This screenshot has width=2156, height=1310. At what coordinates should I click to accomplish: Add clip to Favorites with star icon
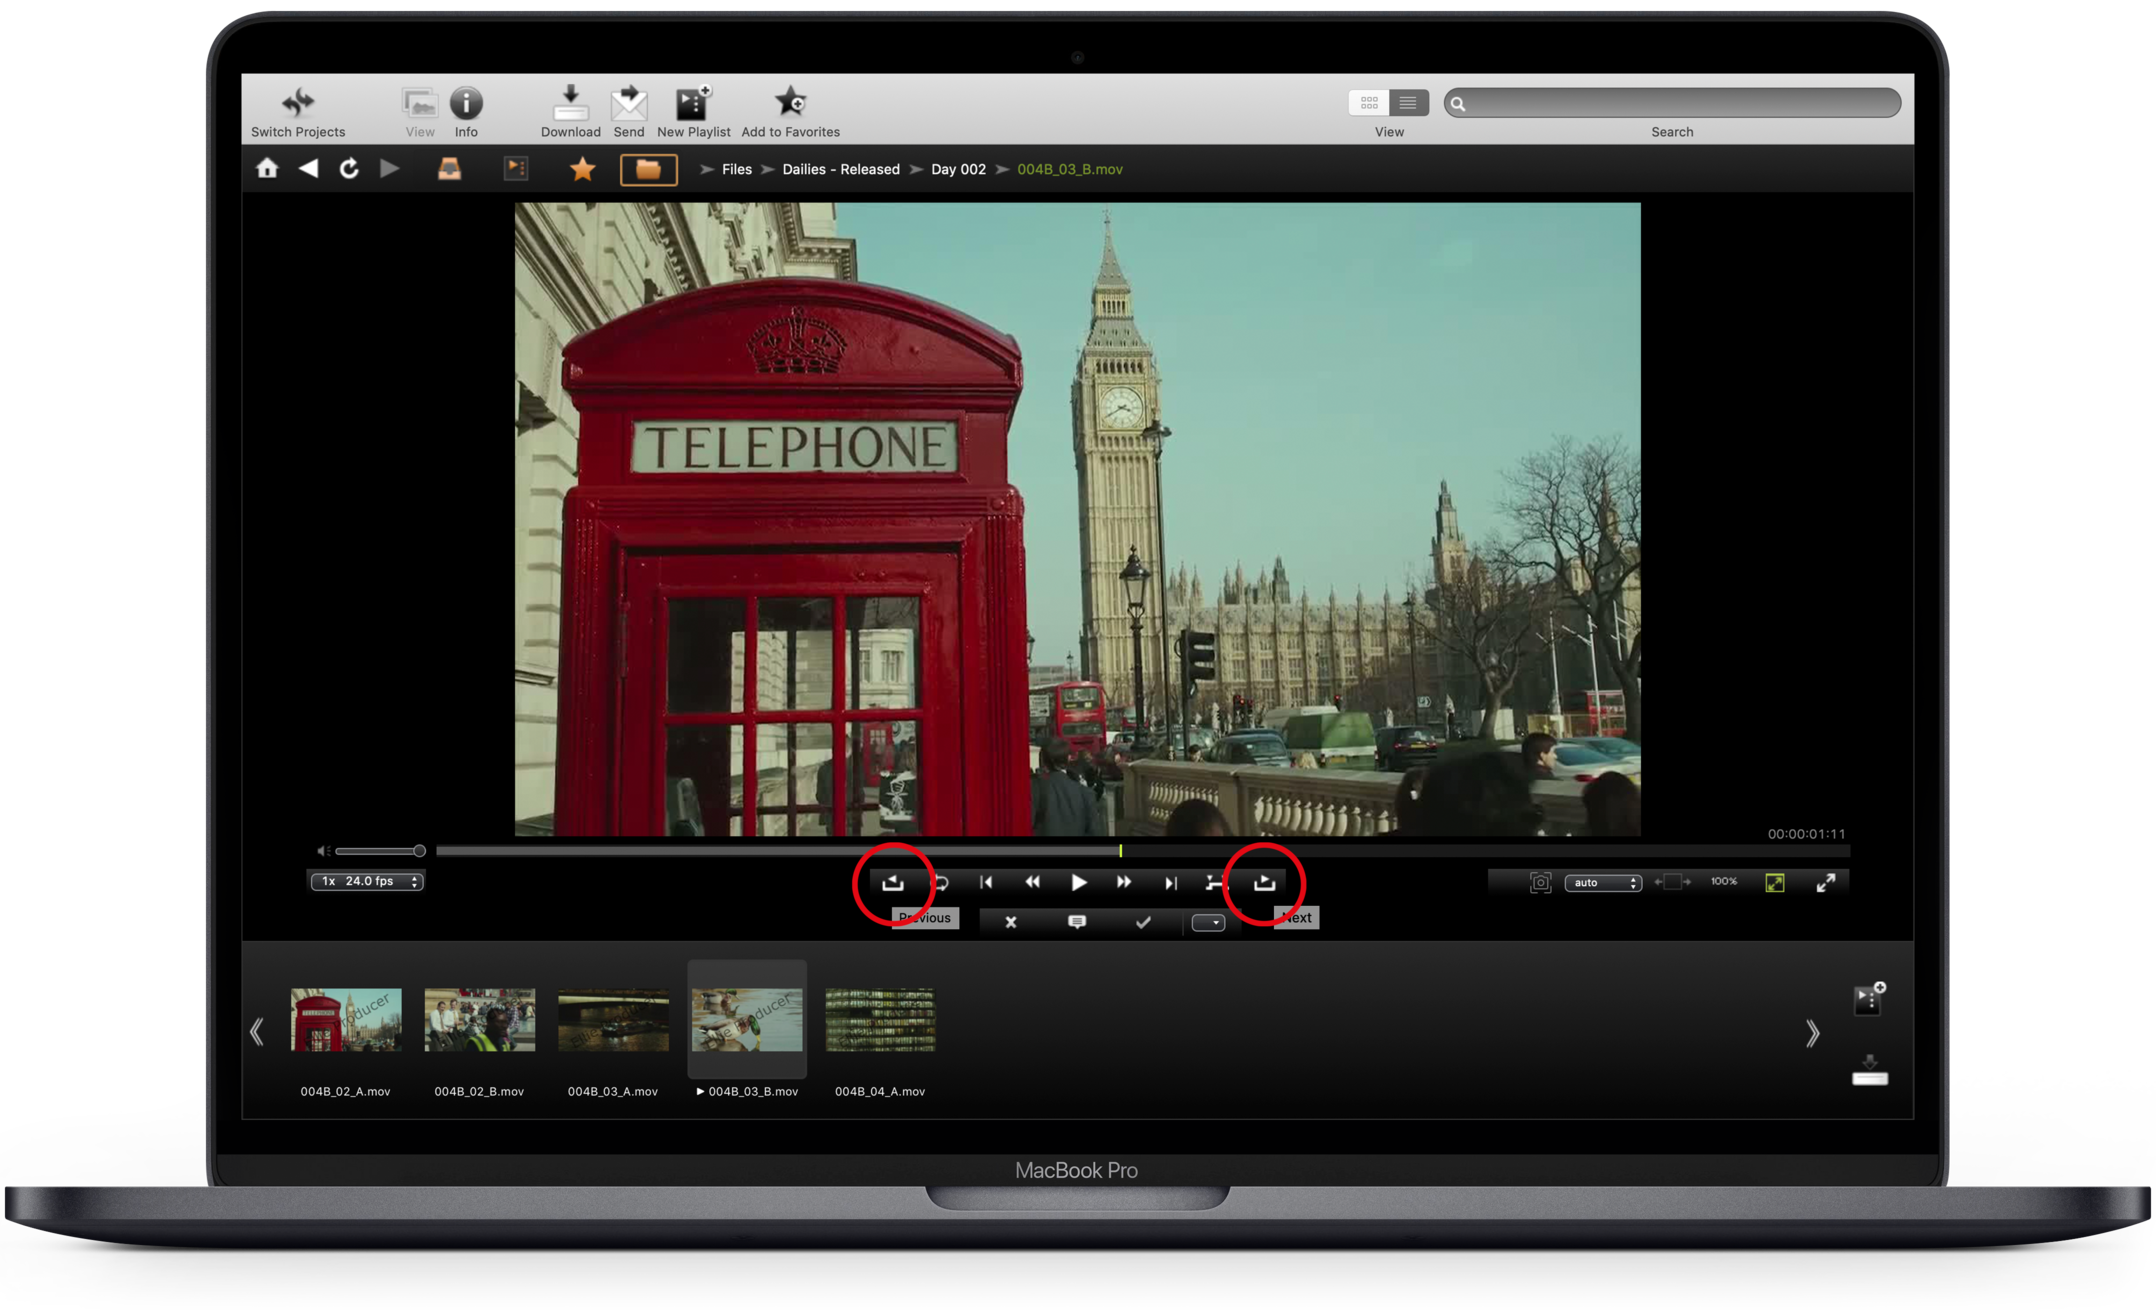coord(790,102)
